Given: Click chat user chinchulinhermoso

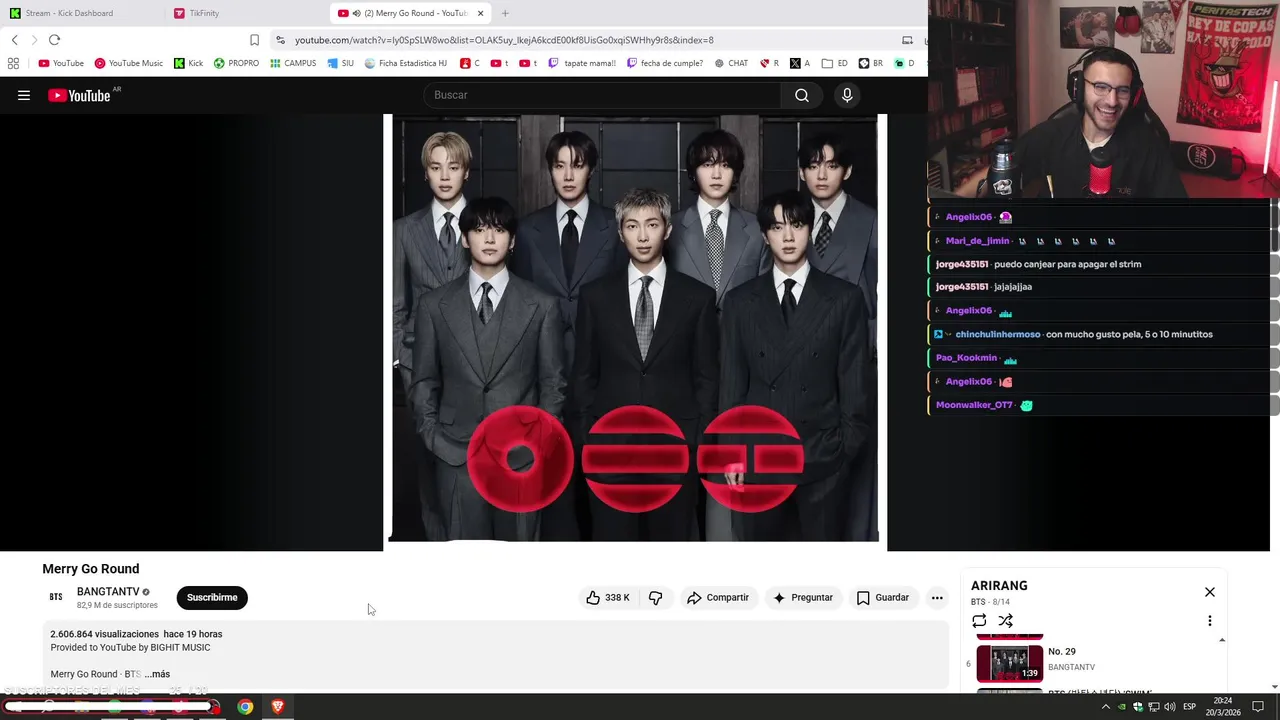Looking at the screenshot, I should 998,334.
